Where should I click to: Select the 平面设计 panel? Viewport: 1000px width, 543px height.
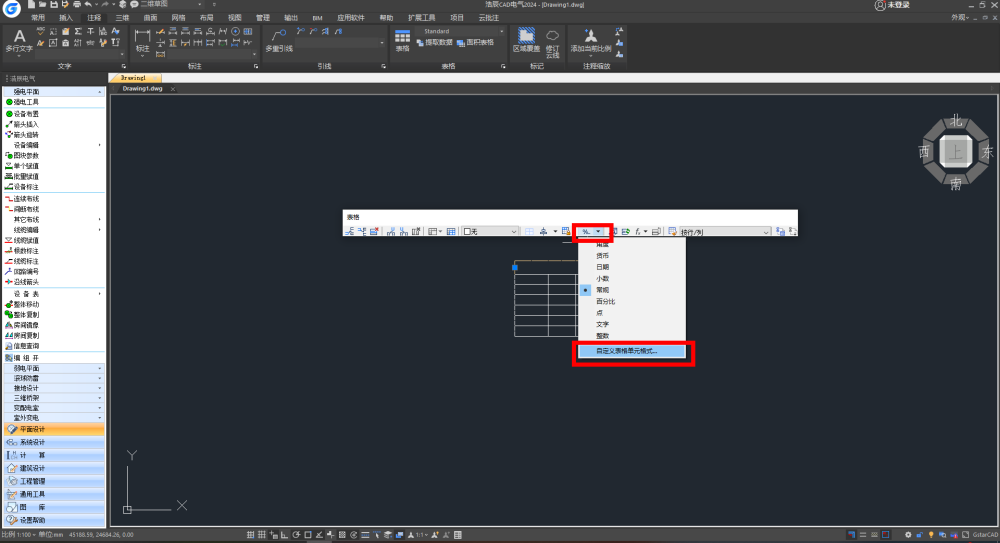[x=54, y=429]
